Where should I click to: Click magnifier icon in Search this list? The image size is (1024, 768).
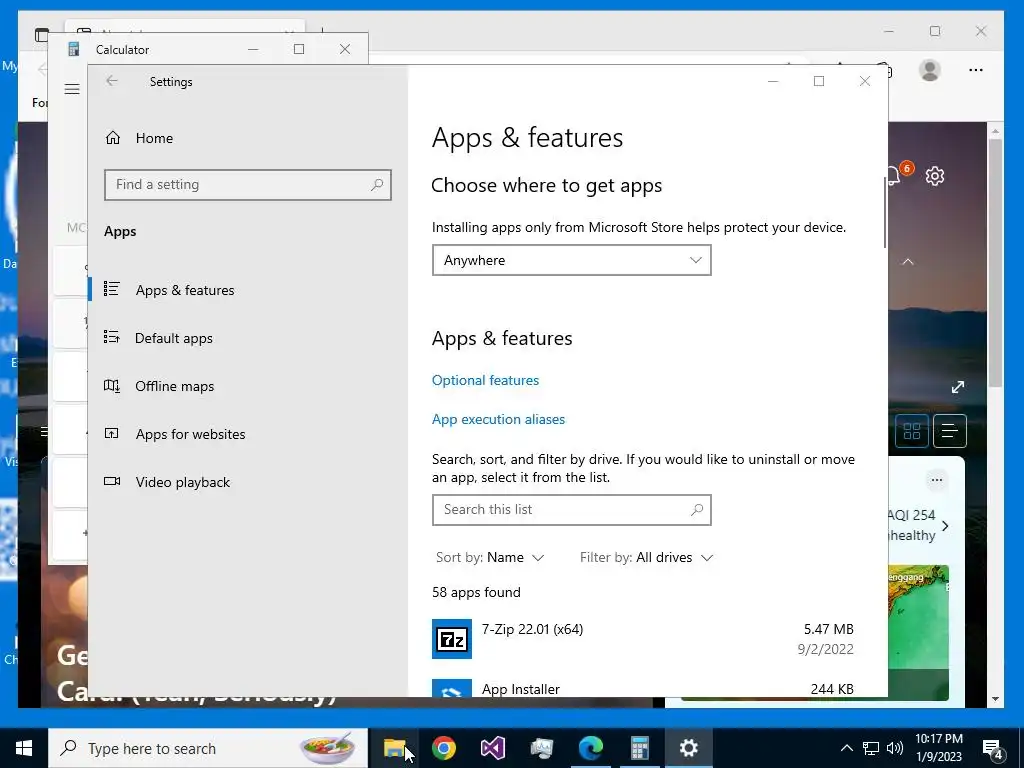pyautogui.click(x=697, y=509)
